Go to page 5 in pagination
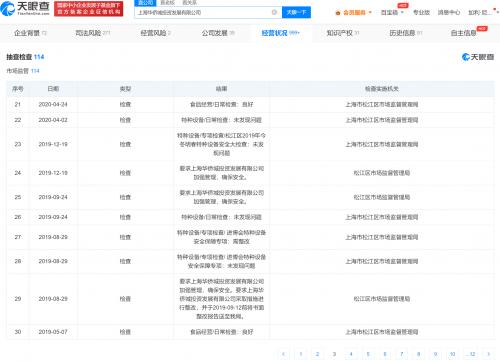Viewport: 500px width, 362px height. (x=368, y=354)
